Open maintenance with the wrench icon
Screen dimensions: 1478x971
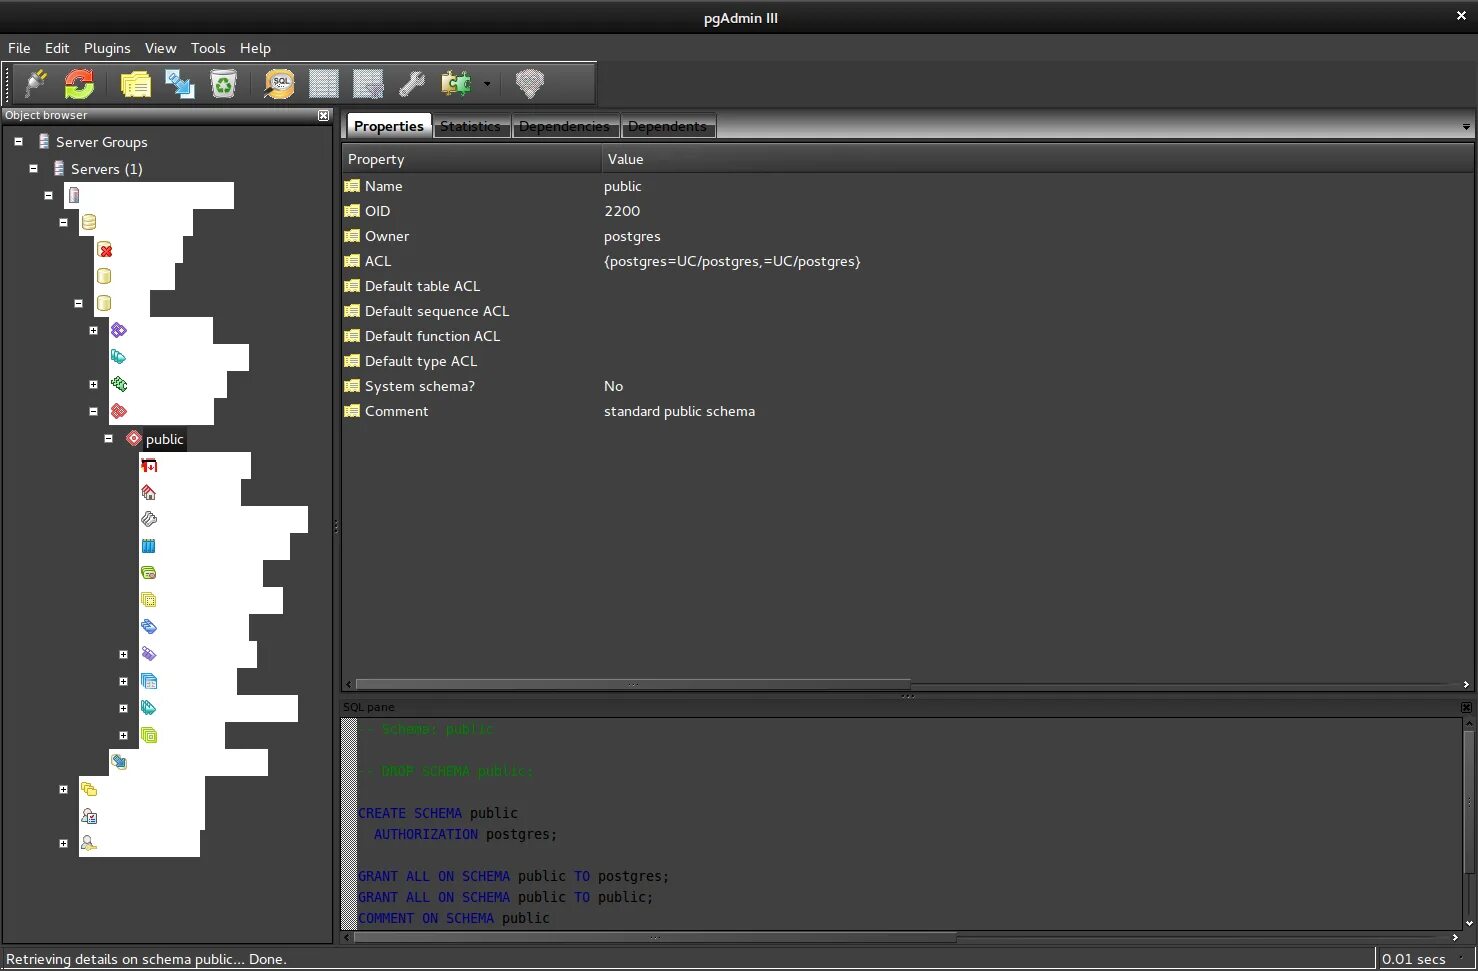(x=412, y=83)
